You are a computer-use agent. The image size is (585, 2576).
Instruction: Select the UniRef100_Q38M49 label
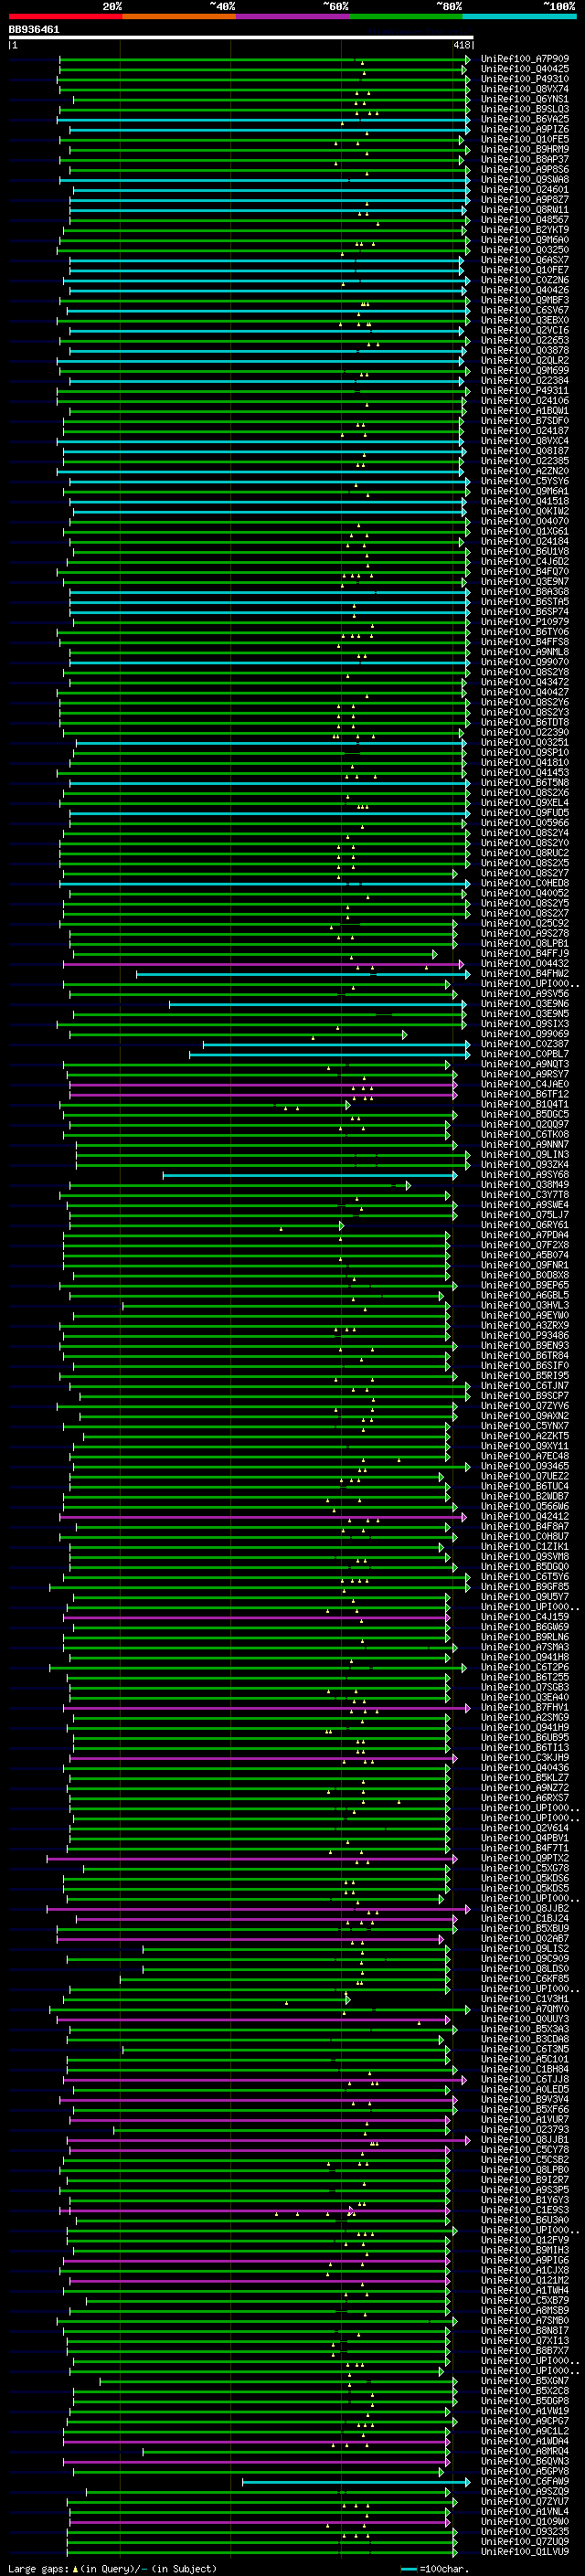tap(525, 1185)
